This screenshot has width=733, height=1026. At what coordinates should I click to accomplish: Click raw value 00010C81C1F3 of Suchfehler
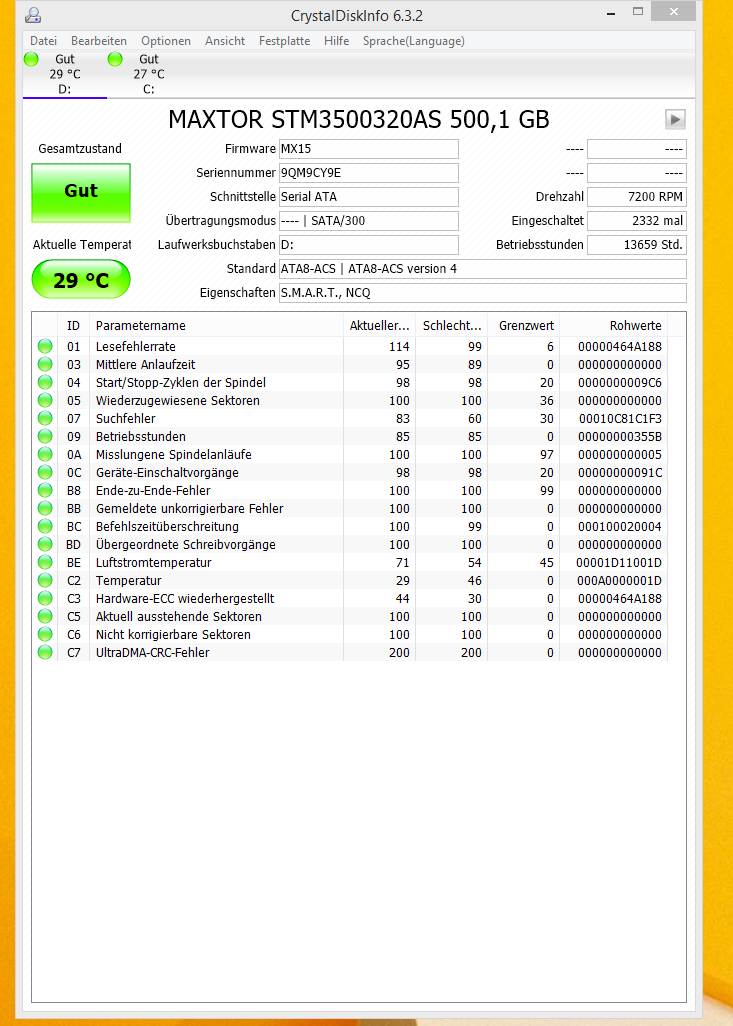coord(620,418)
